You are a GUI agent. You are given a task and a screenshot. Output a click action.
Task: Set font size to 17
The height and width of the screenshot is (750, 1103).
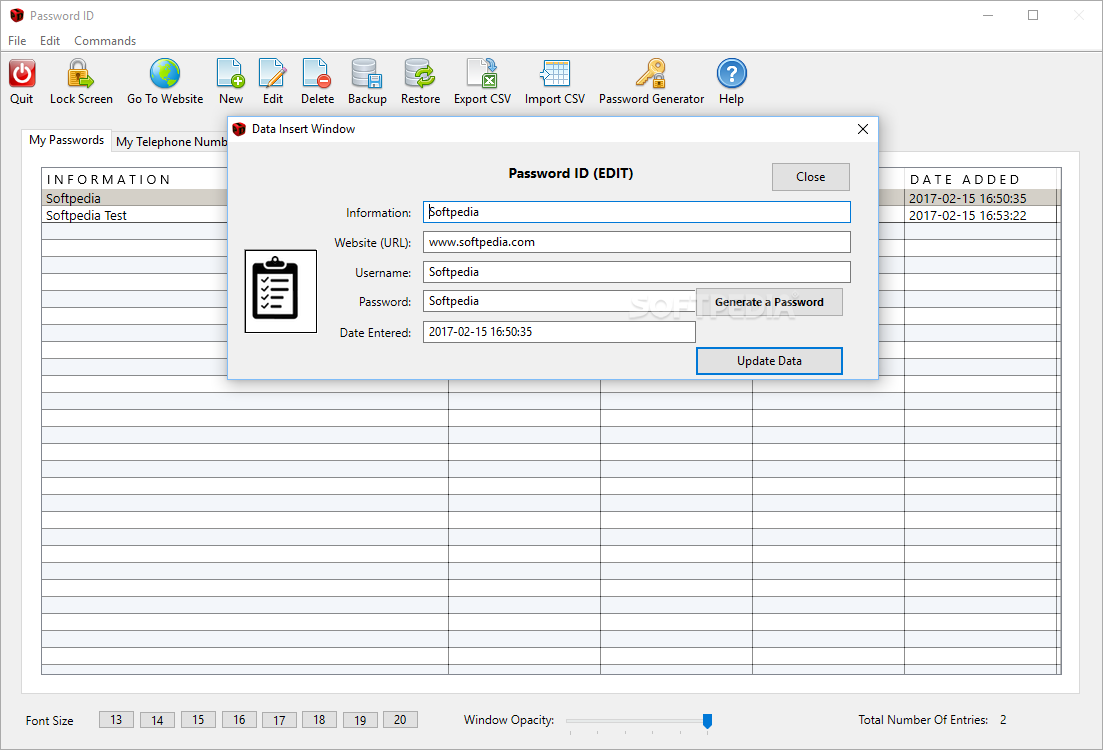(279, 720)
